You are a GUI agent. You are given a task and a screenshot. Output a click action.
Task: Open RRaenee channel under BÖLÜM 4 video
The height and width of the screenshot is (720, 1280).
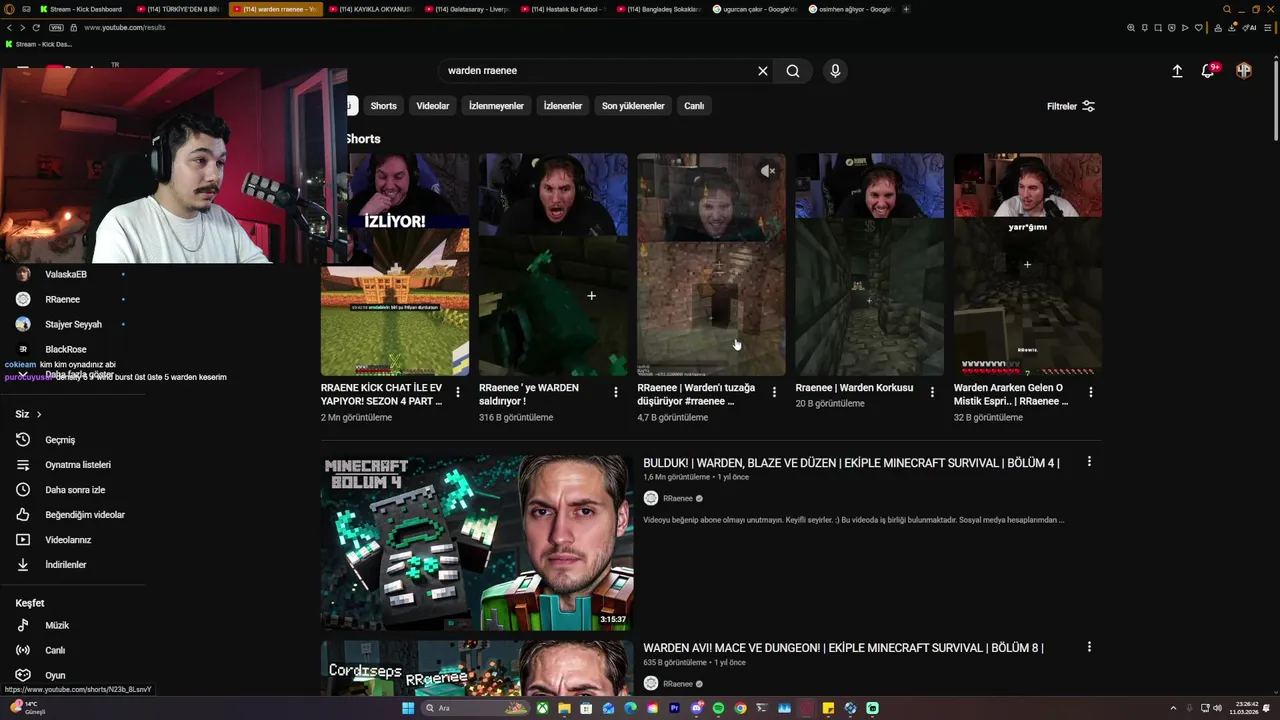tap(677, 498)
